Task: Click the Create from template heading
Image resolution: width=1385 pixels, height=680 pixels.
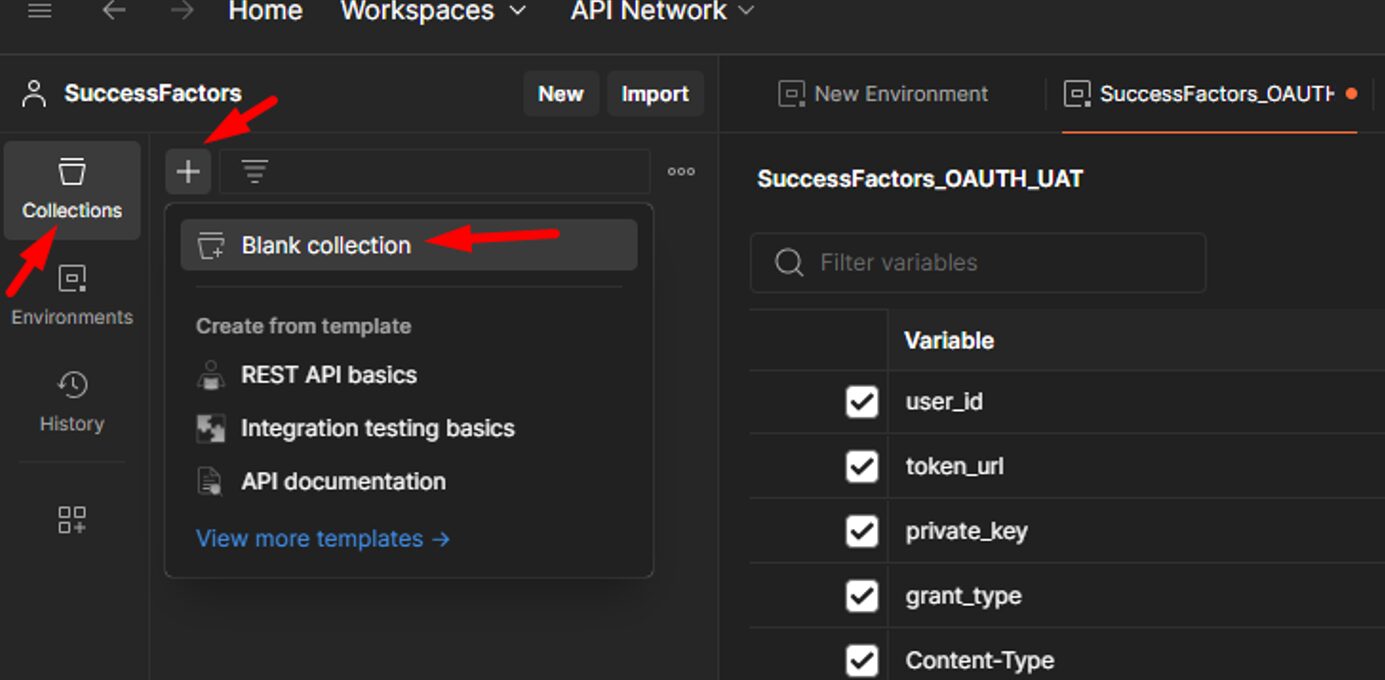Action: tap(304, 326)
